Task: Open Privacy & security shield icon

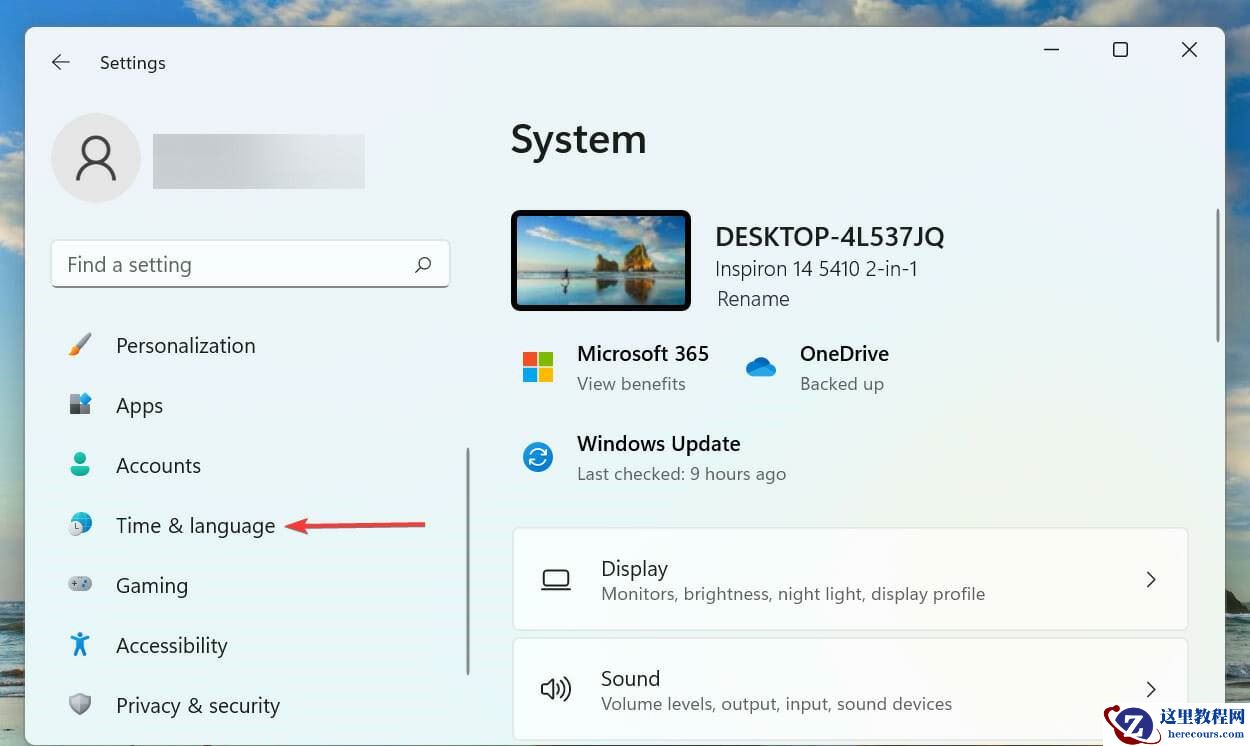Action: (x=80, y=705)
